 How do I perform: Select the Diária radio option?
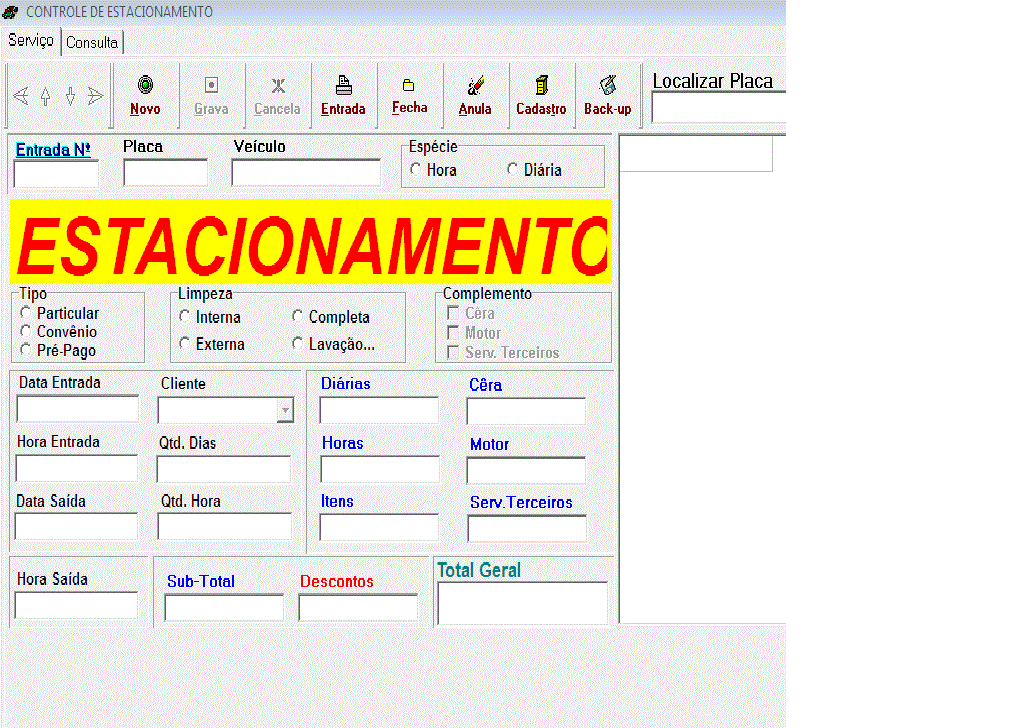513,170
